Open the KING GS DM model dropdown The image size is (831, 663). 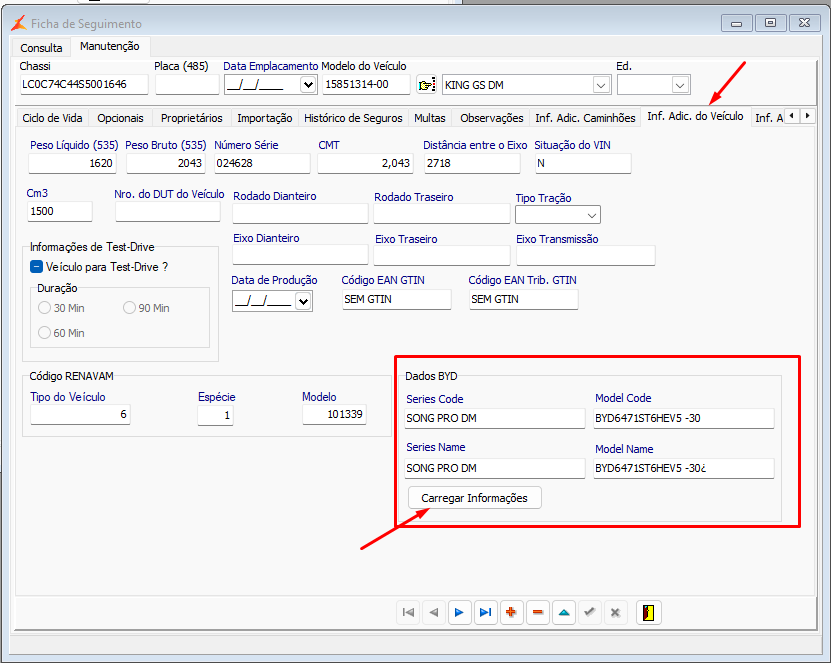point(601,85)
